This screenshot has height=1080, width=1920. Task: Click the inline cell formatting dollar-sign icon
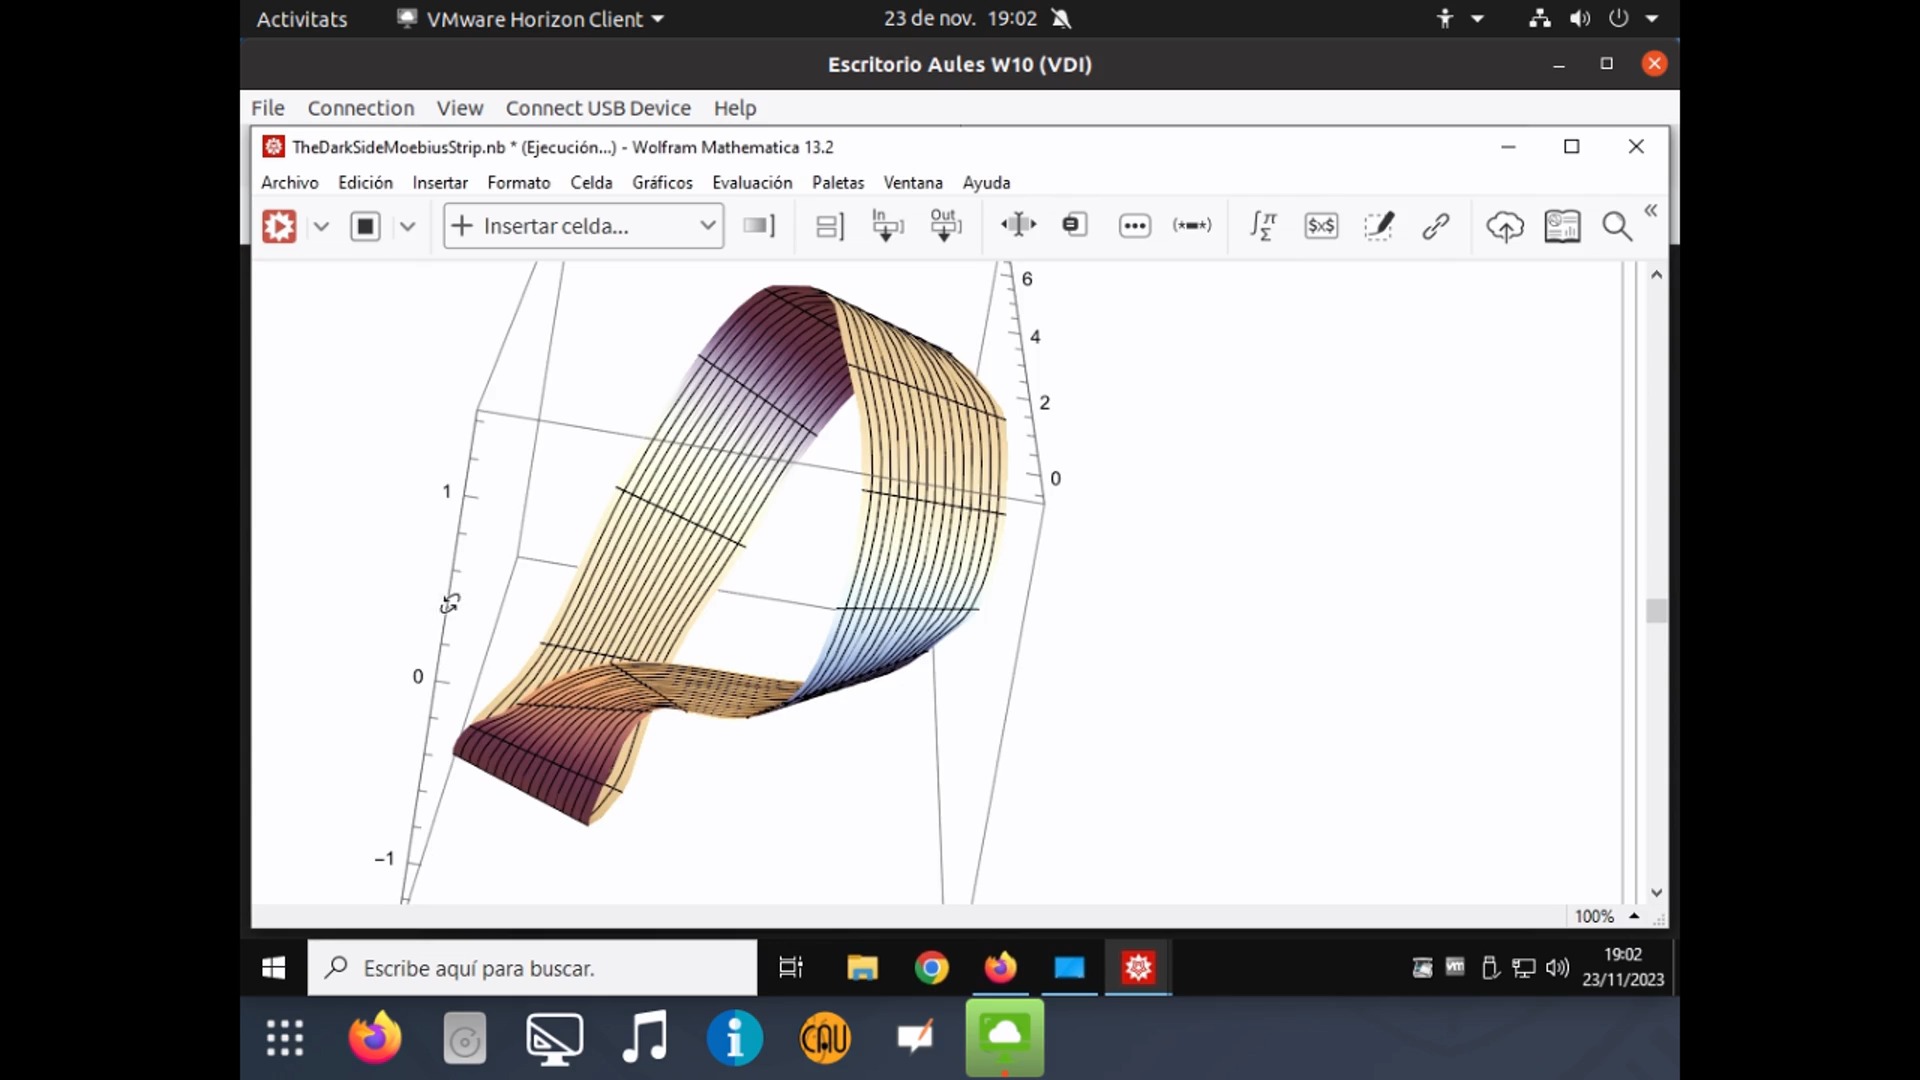(x=1321, y=225)
